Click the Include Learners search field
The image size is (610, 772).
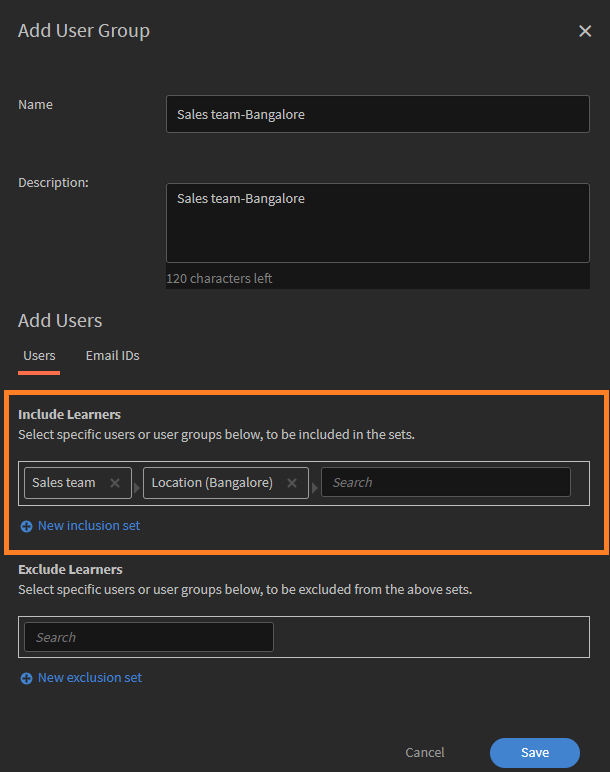446,482
